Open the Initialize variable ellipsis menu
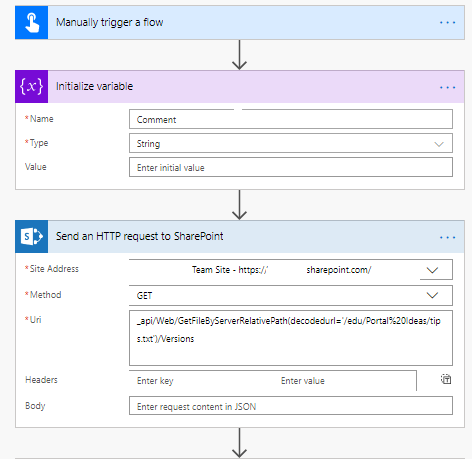The height and width of the screenshot is (459, 472). point(447,87)
